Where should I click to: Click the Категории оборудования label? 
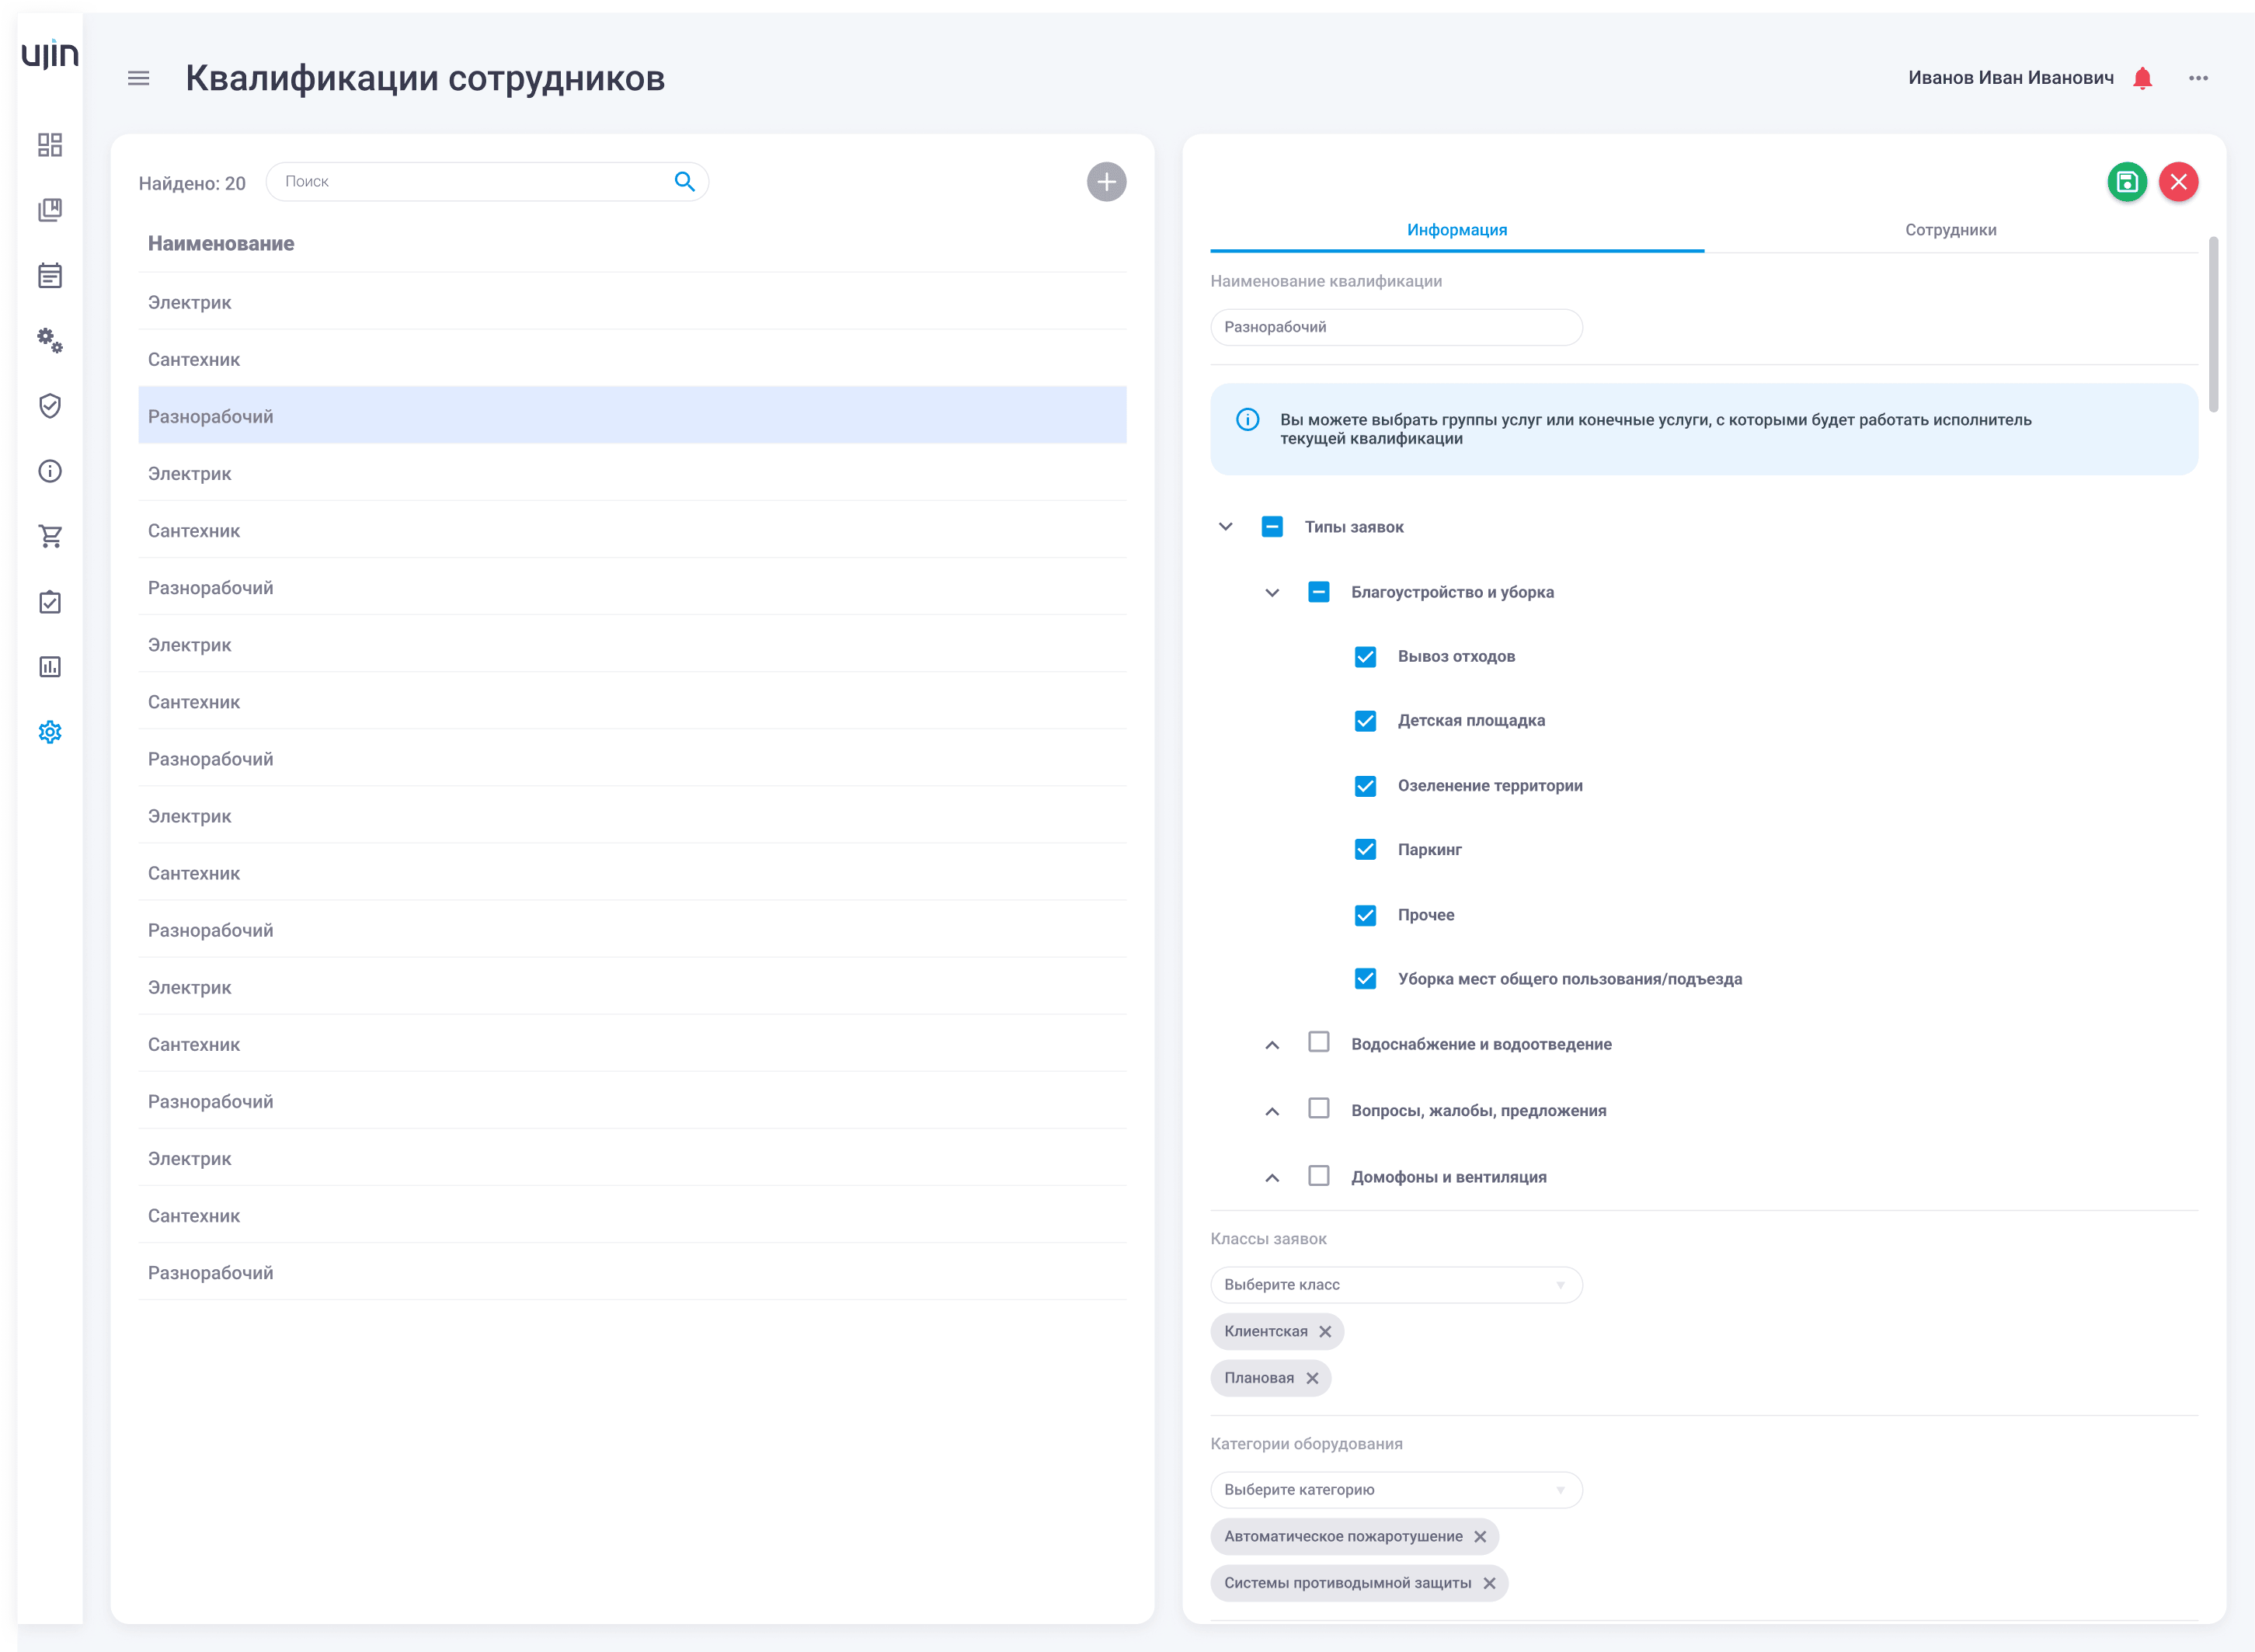pyautogui.click(x=1306, y=1444)
